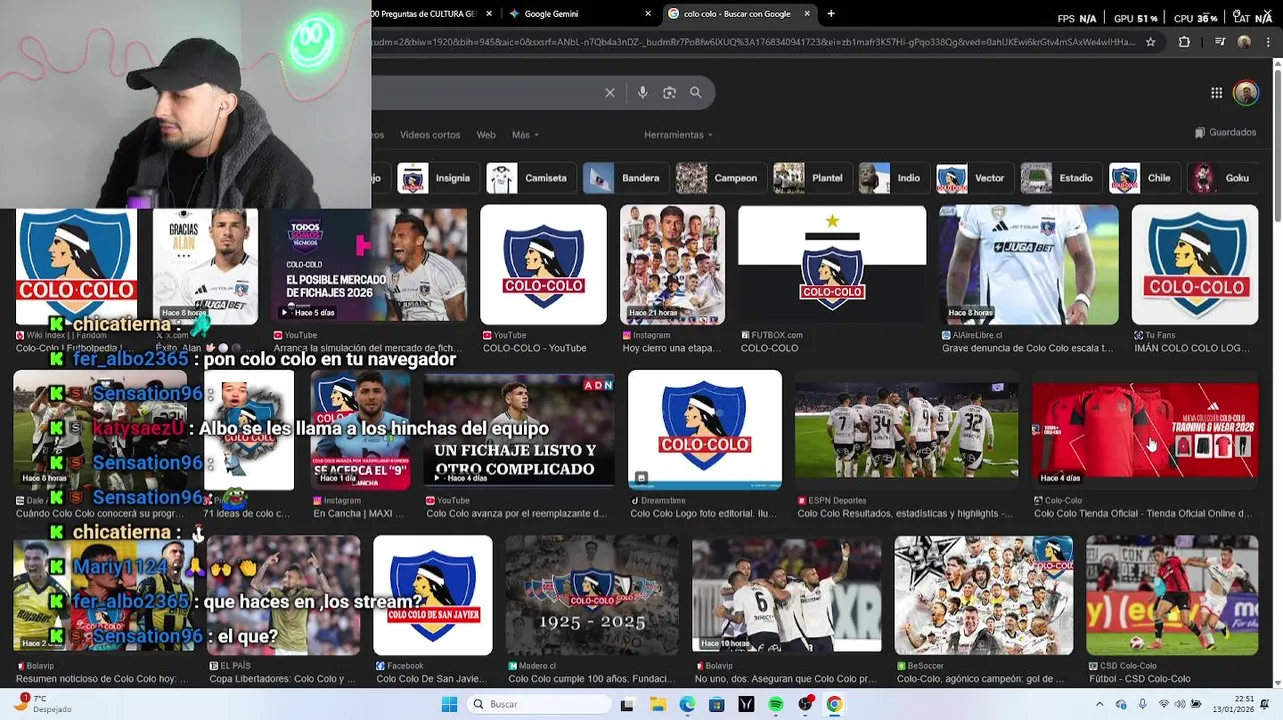Open the FUTBOX.com COLO-COLO flag image
The width and height of the screenshot is (1283, 720).
point(832,265)
